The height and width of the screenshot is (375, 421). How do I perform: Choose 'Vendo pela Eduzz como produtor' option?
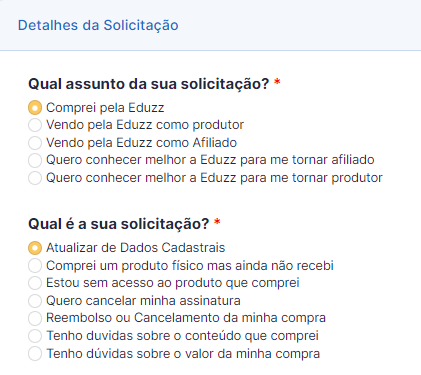click(x=35, y=125)
